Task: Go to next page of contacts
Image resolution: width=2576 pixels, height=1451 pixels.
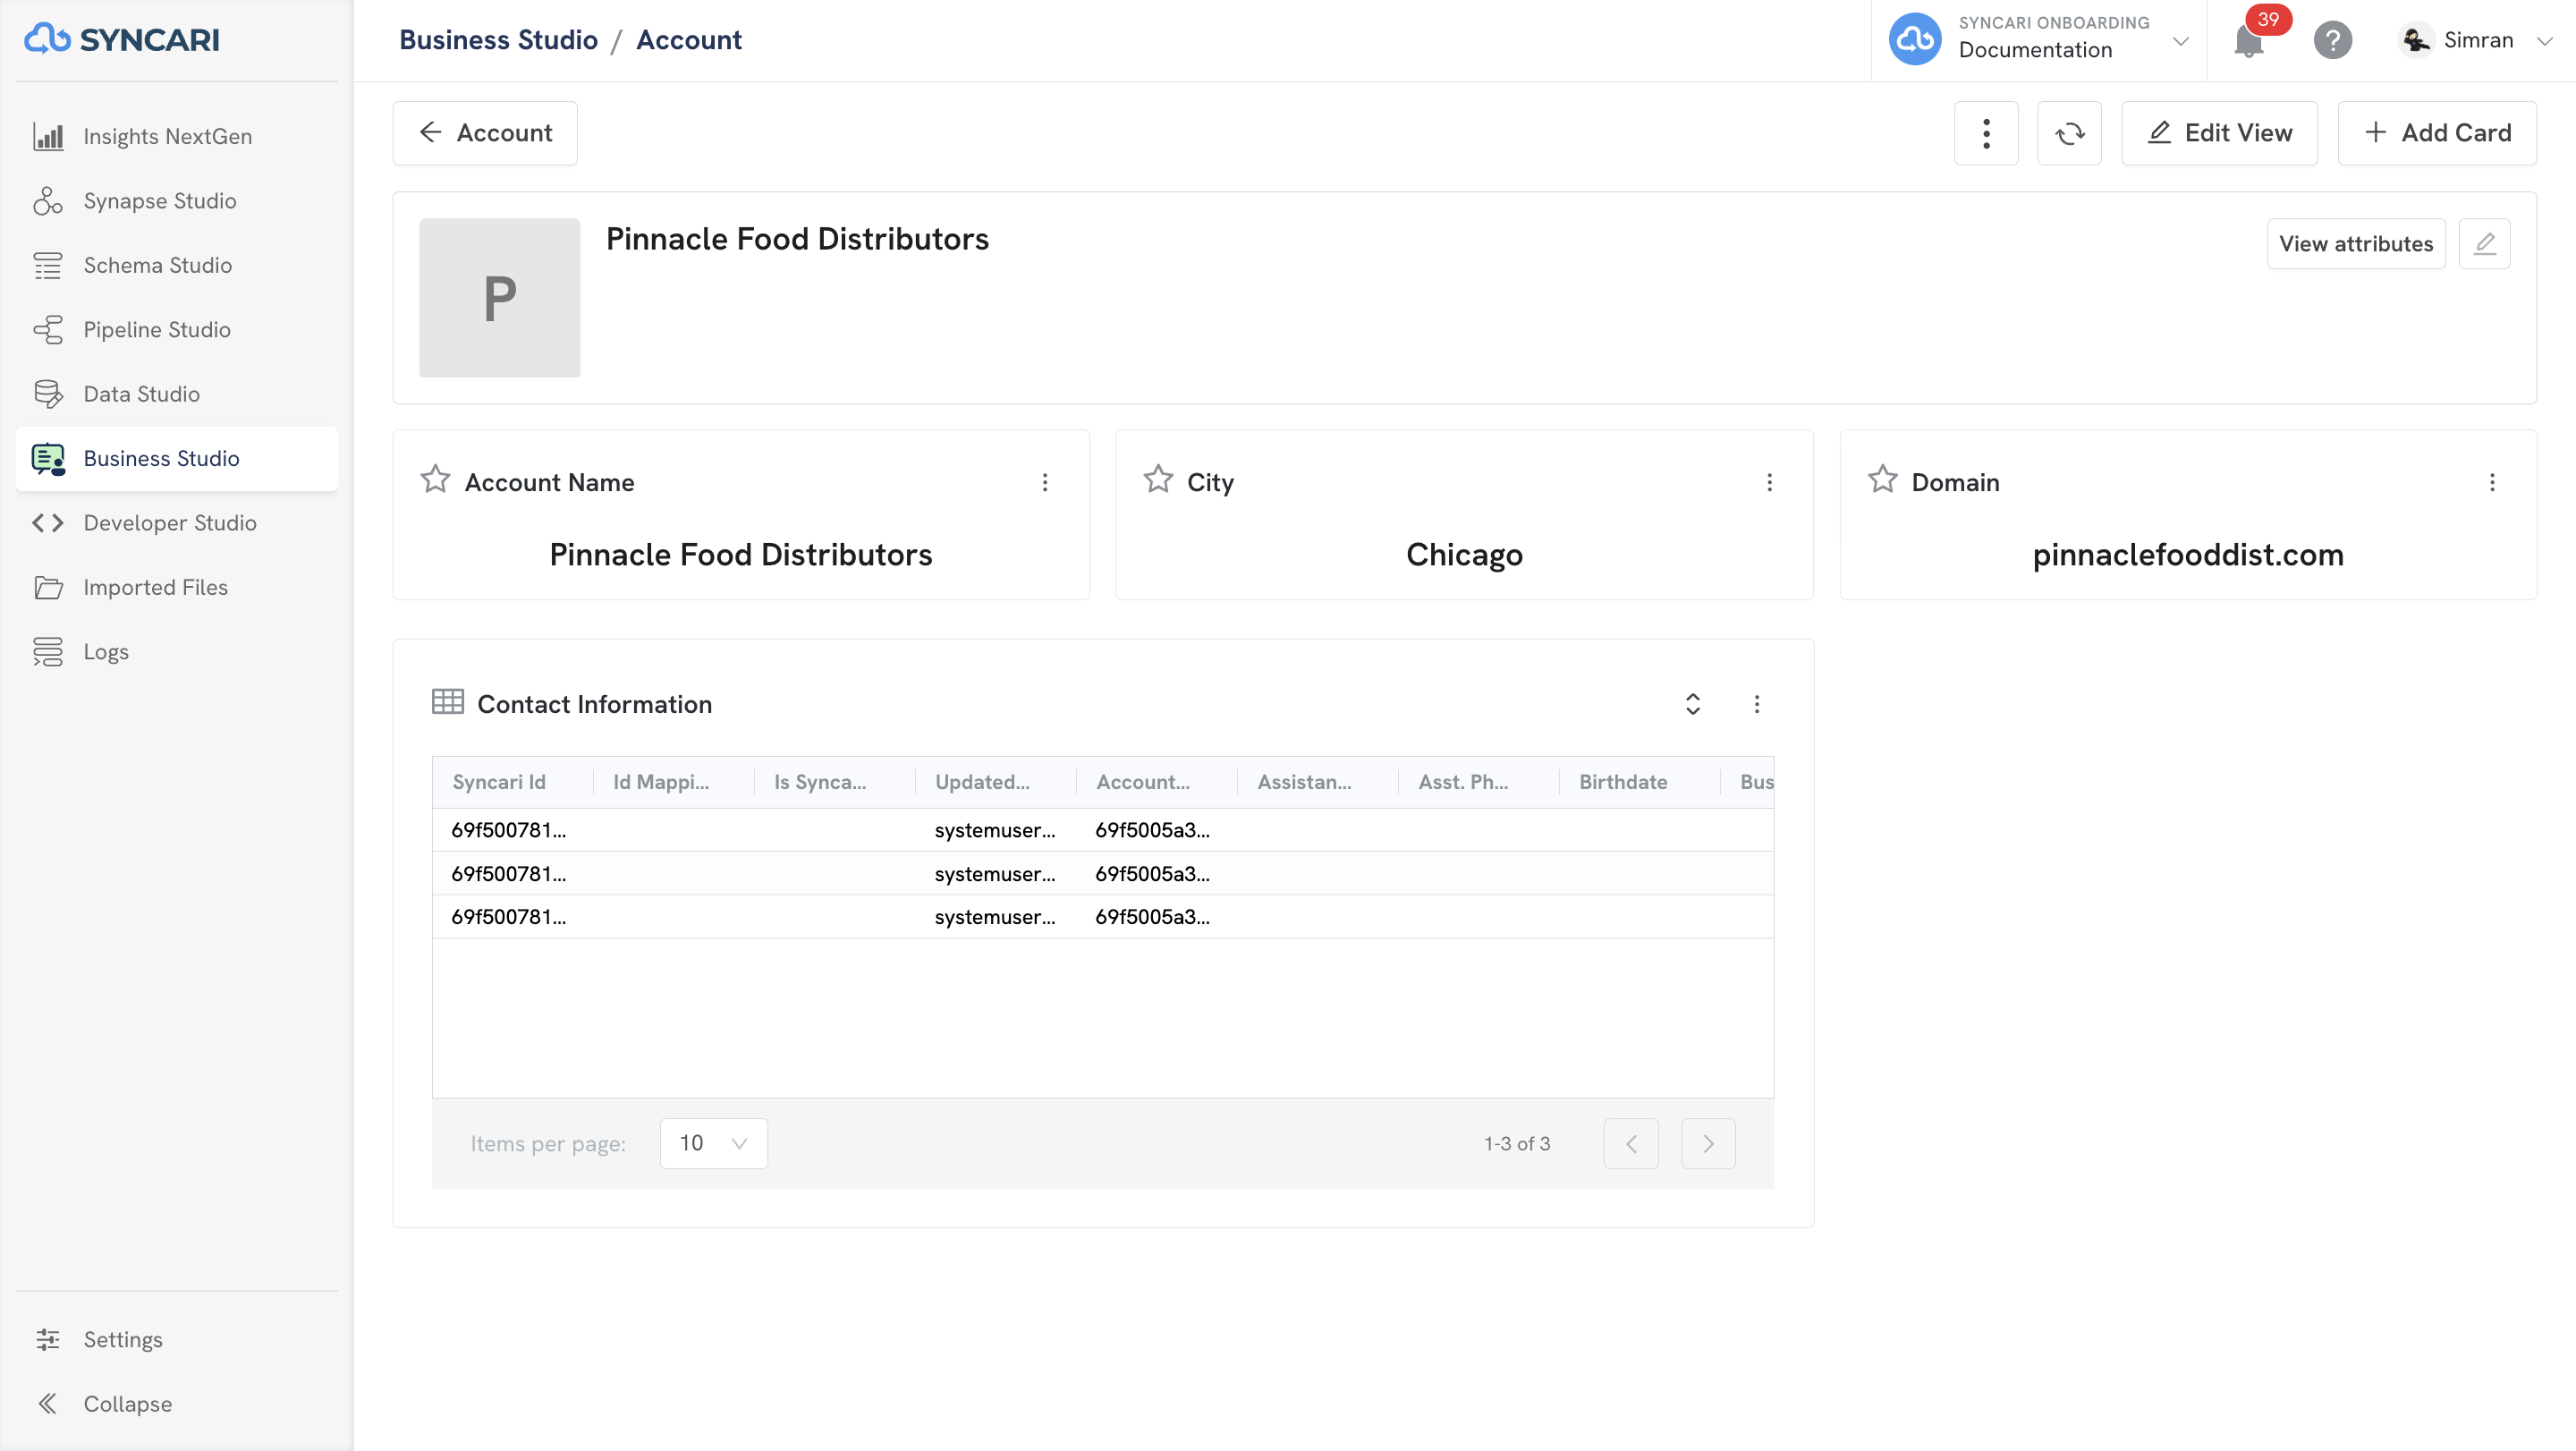Action: click(x=1708, y=1143)
